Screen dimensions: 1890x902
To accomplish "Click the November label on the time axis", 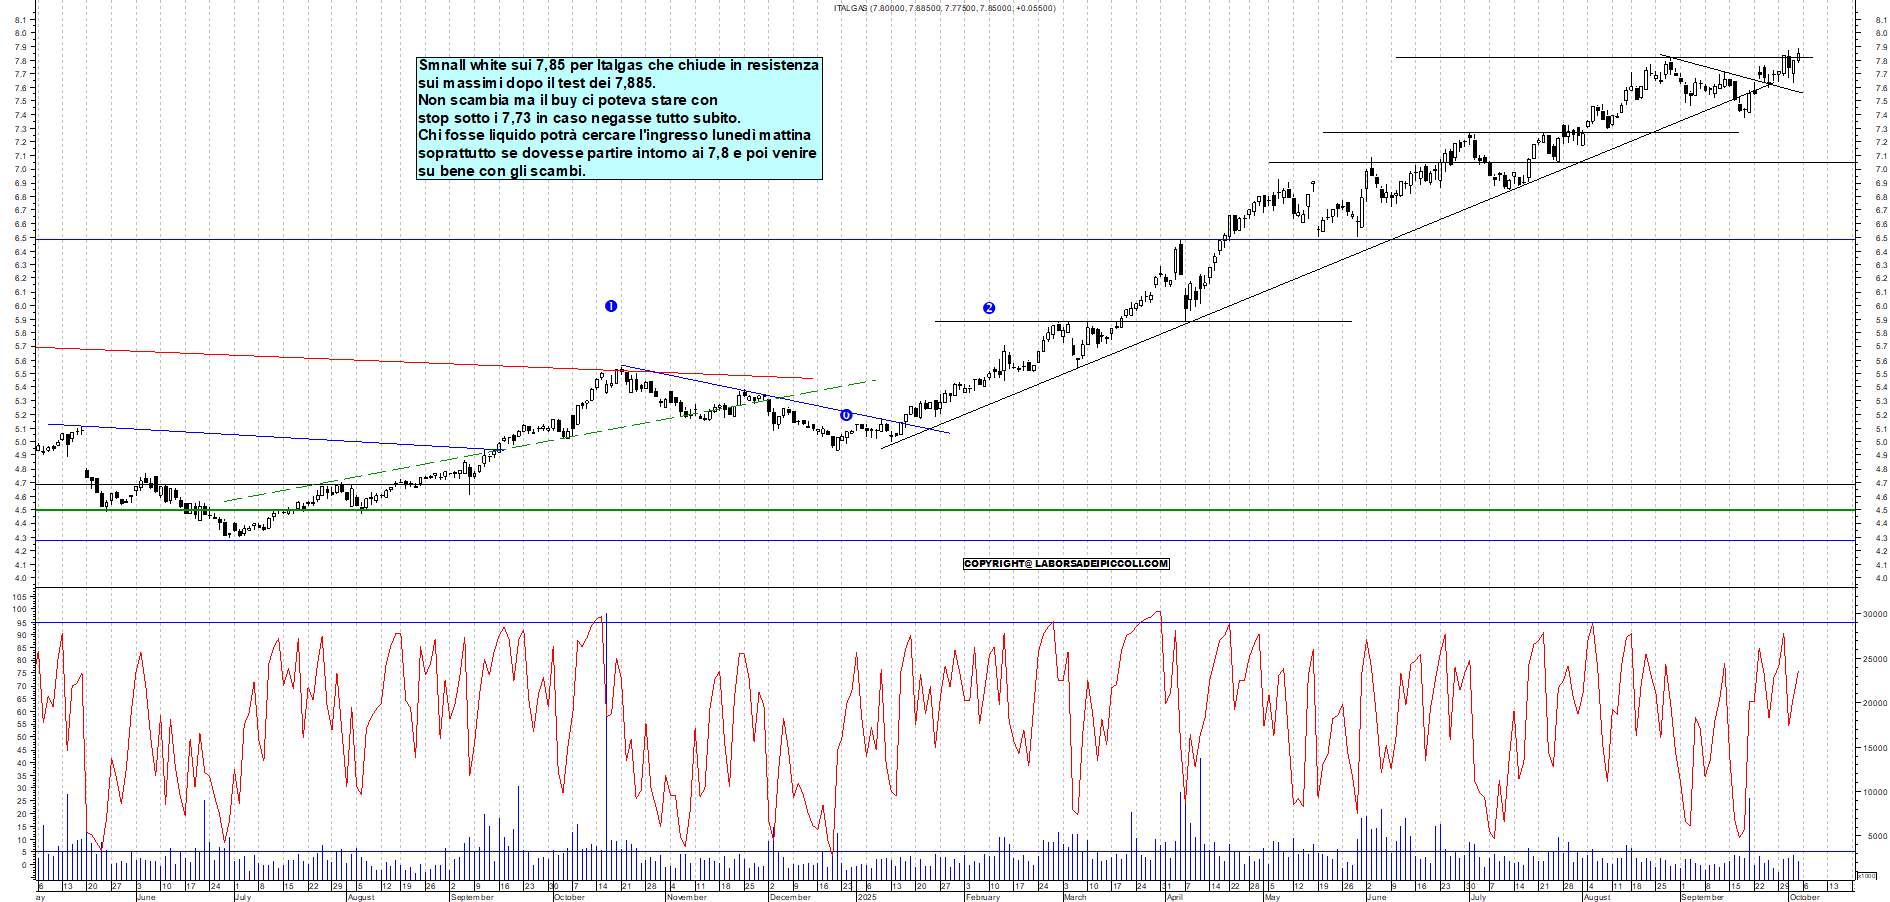I will point(687,897).
